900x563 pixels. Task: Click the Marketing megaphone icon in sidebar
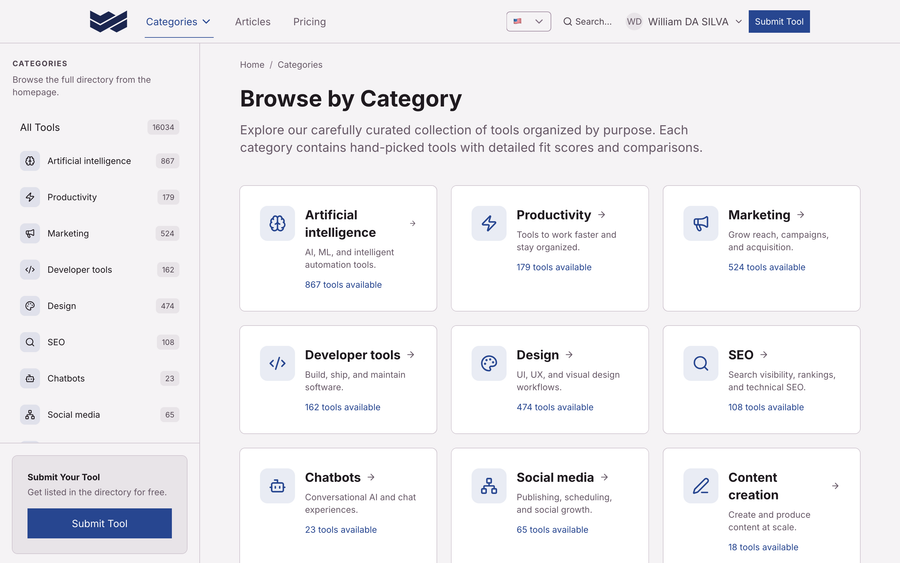(x=30, y=233)
